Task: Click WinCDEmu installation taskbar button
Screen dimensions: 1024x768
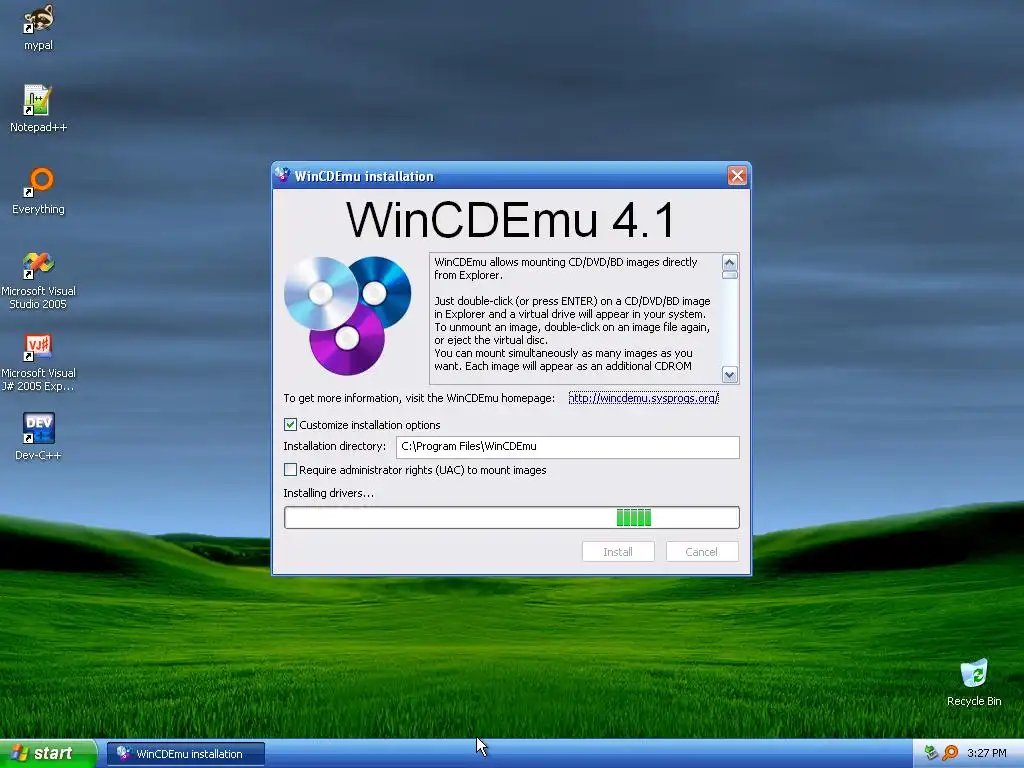Action: point(186,754)
